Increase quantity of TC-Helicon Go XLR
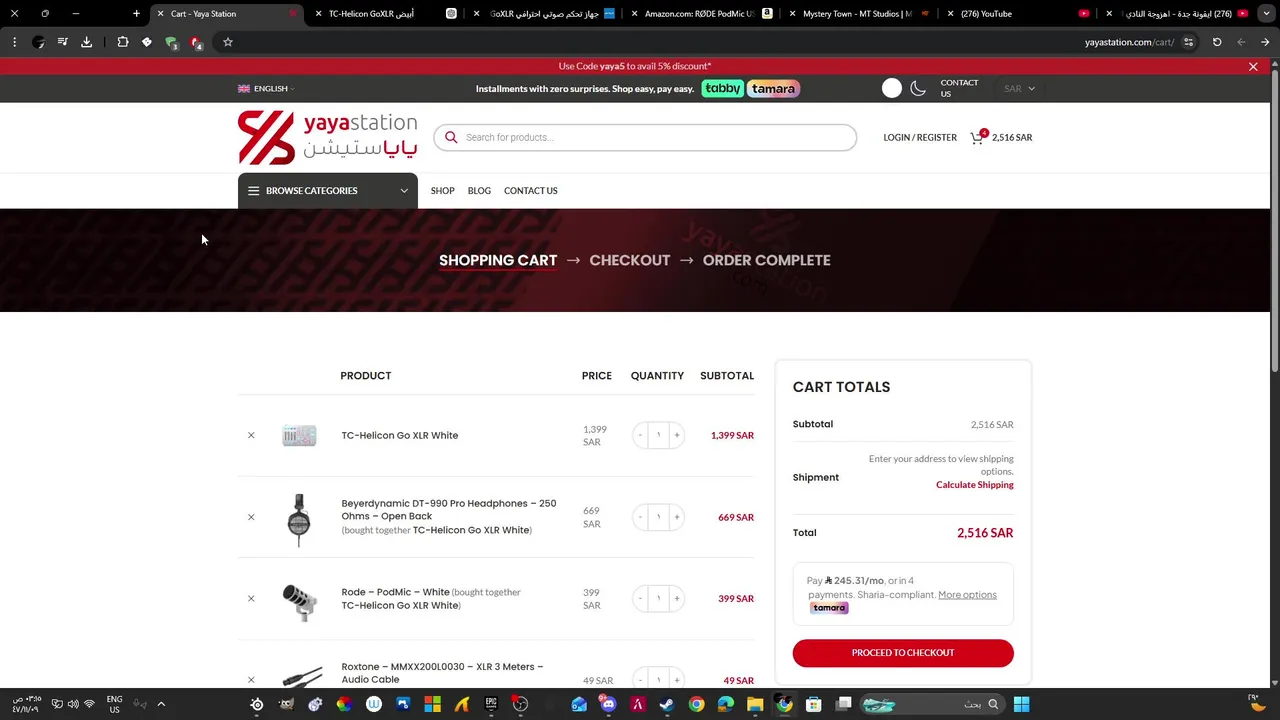This screenshot has height=720, width=1280. coord(677,435)
